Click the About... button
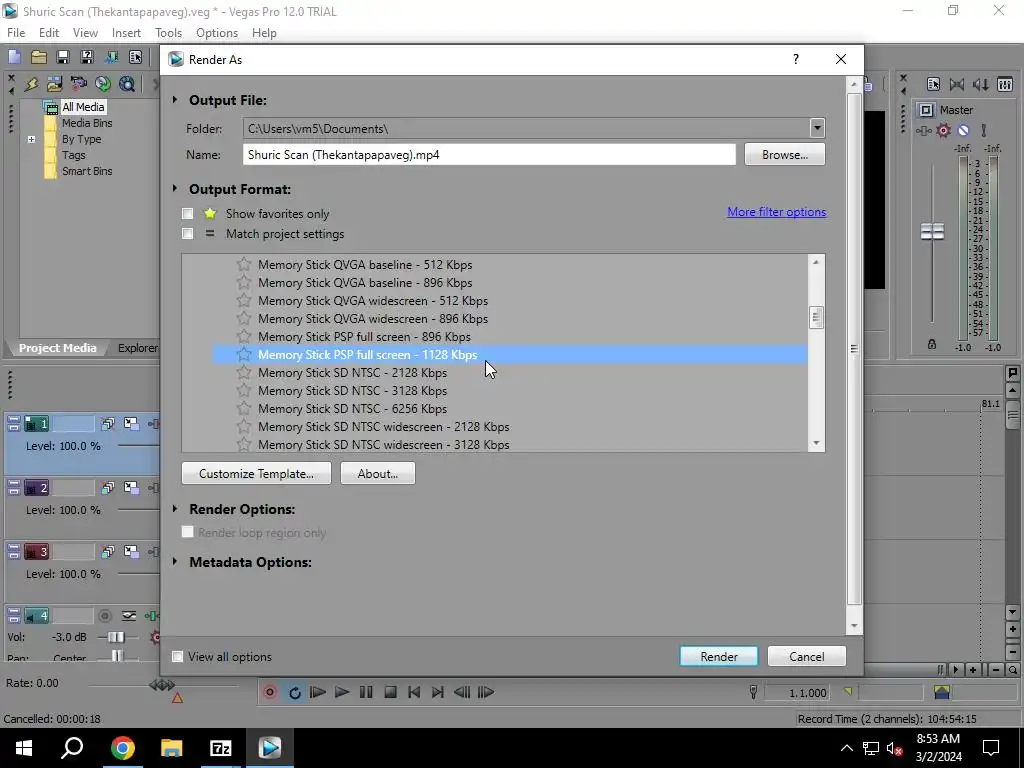The width and height of the screenshot is (1024, 768). [x=377, y=473]
